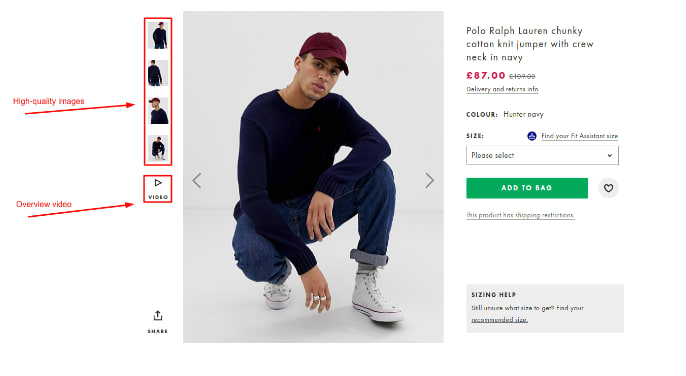Click the Share upload icon
Screen dimensions: 686x376
[x=158, y=316]
